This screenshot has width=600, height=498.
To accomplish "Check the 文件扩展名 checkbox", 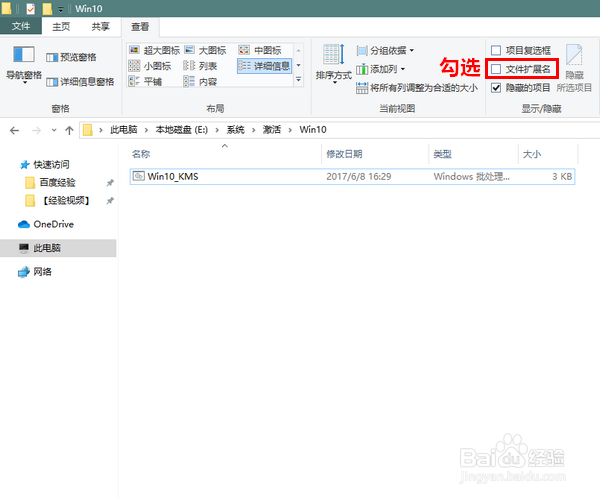I will [x=496, y=69].
